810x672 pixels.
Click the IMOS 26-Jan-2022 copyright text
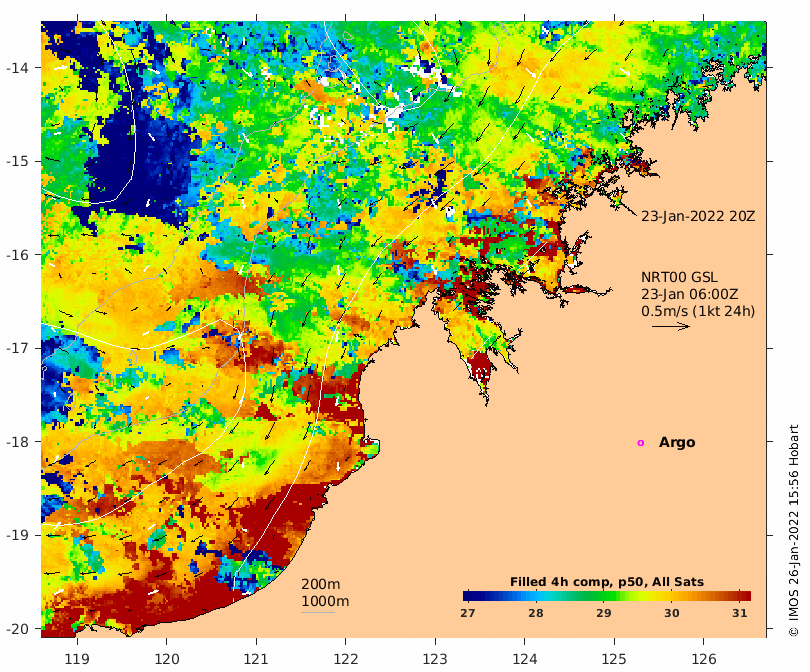click(793, 531)
